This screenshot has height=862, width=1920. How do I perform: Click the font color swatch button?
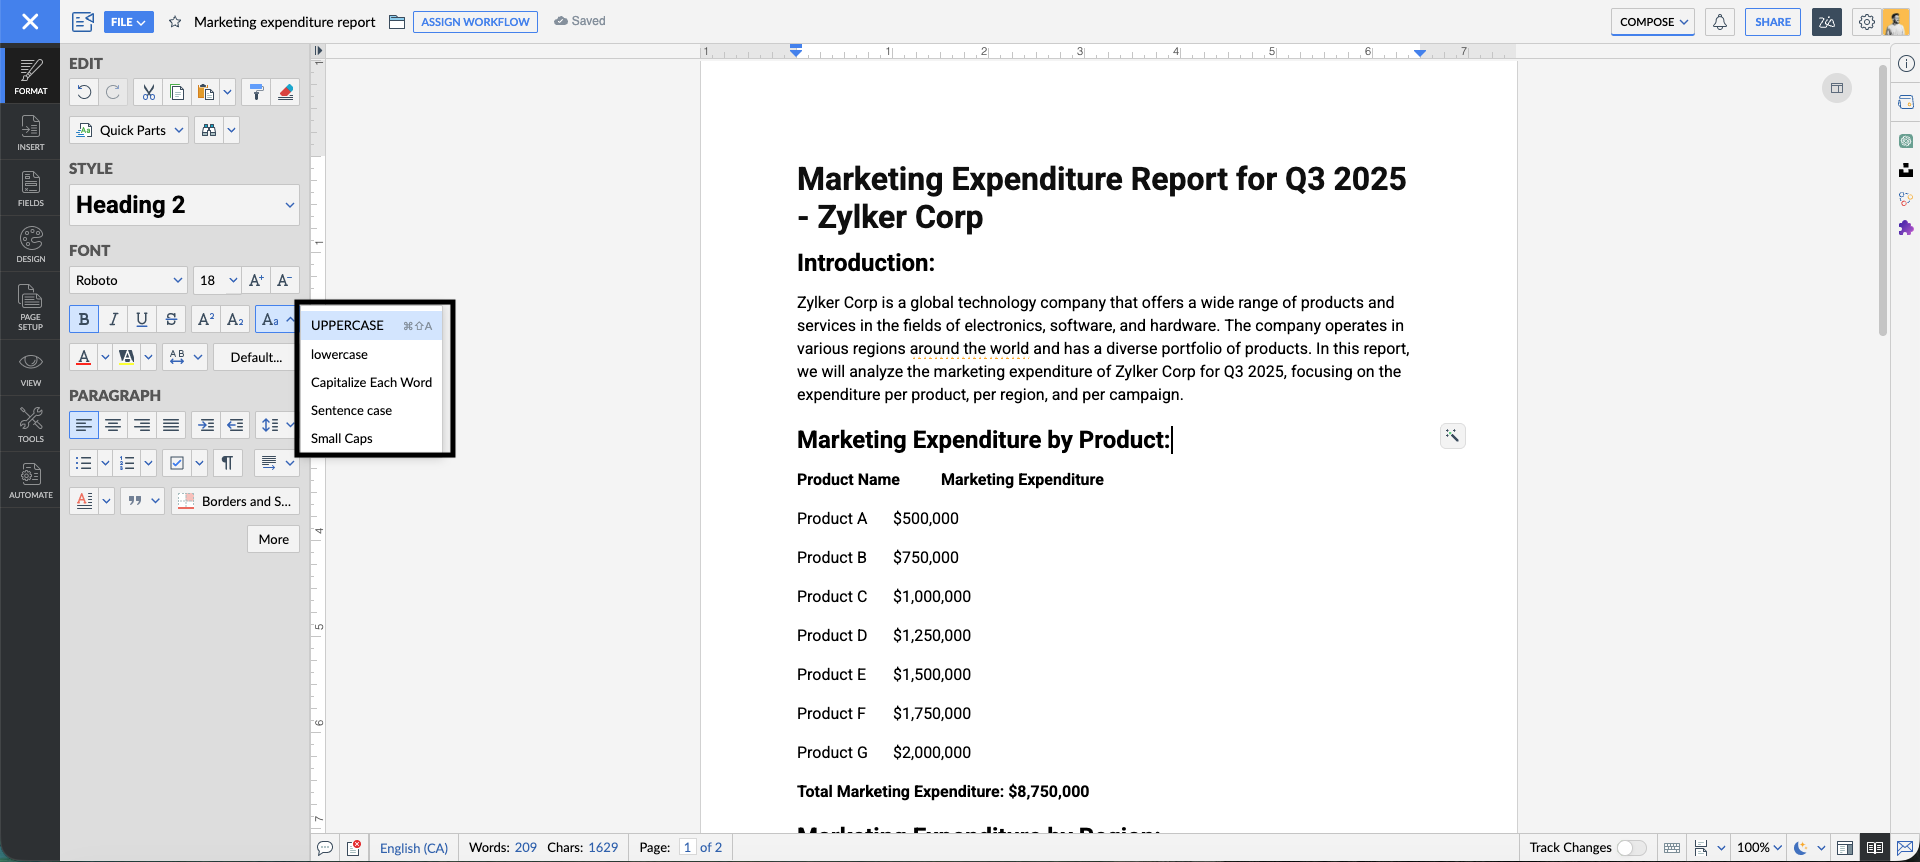pos(84,357)
